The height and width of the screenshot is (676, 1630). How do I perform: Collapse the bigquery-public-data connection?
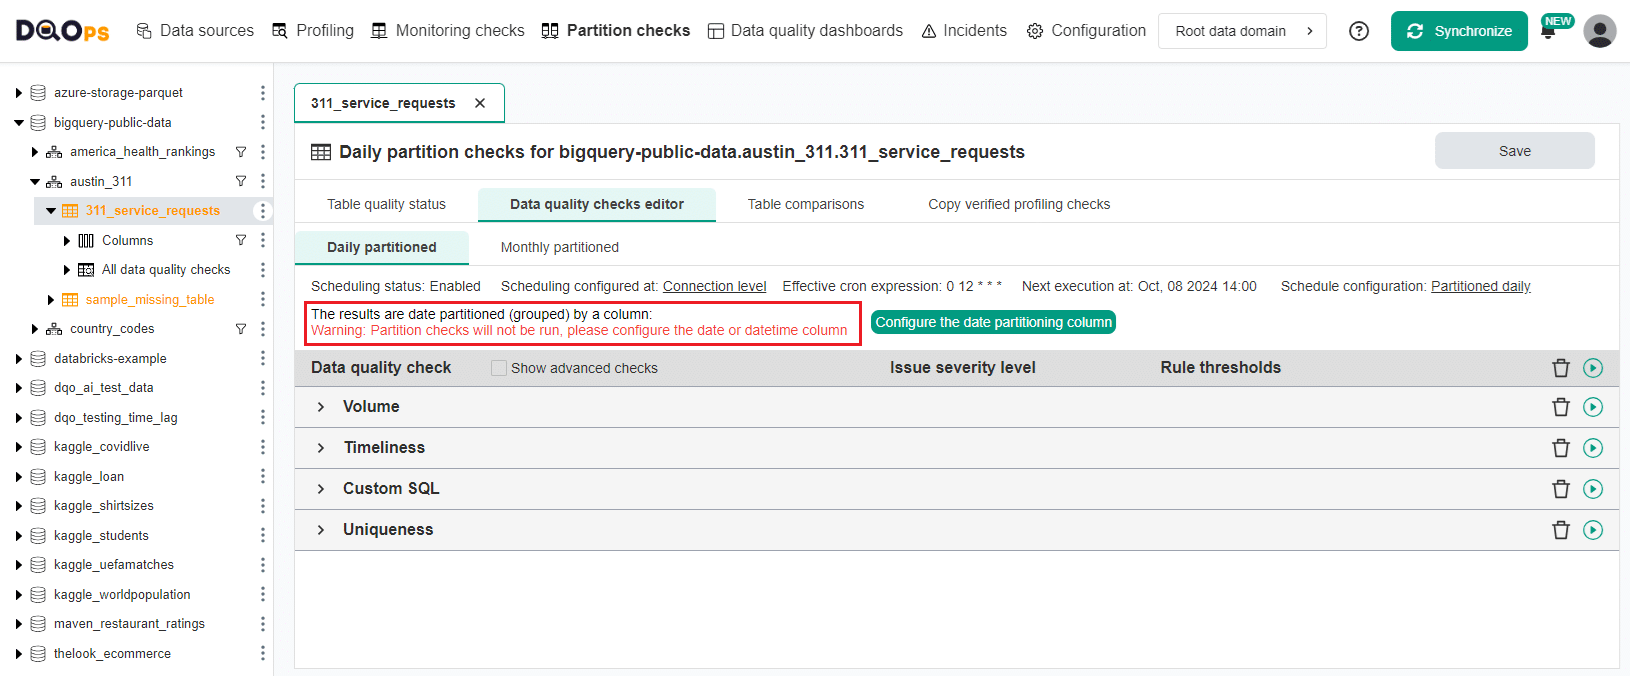[x=19, y=123]
